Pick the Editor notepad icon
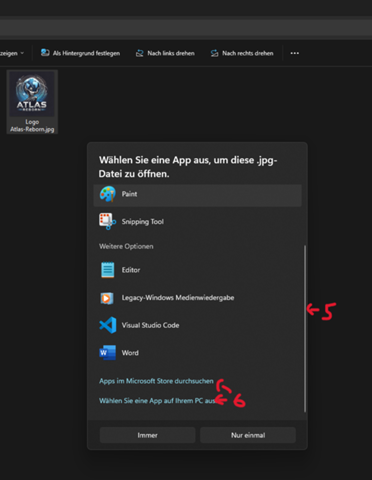The image size is (372, 480). coord(107,270)
